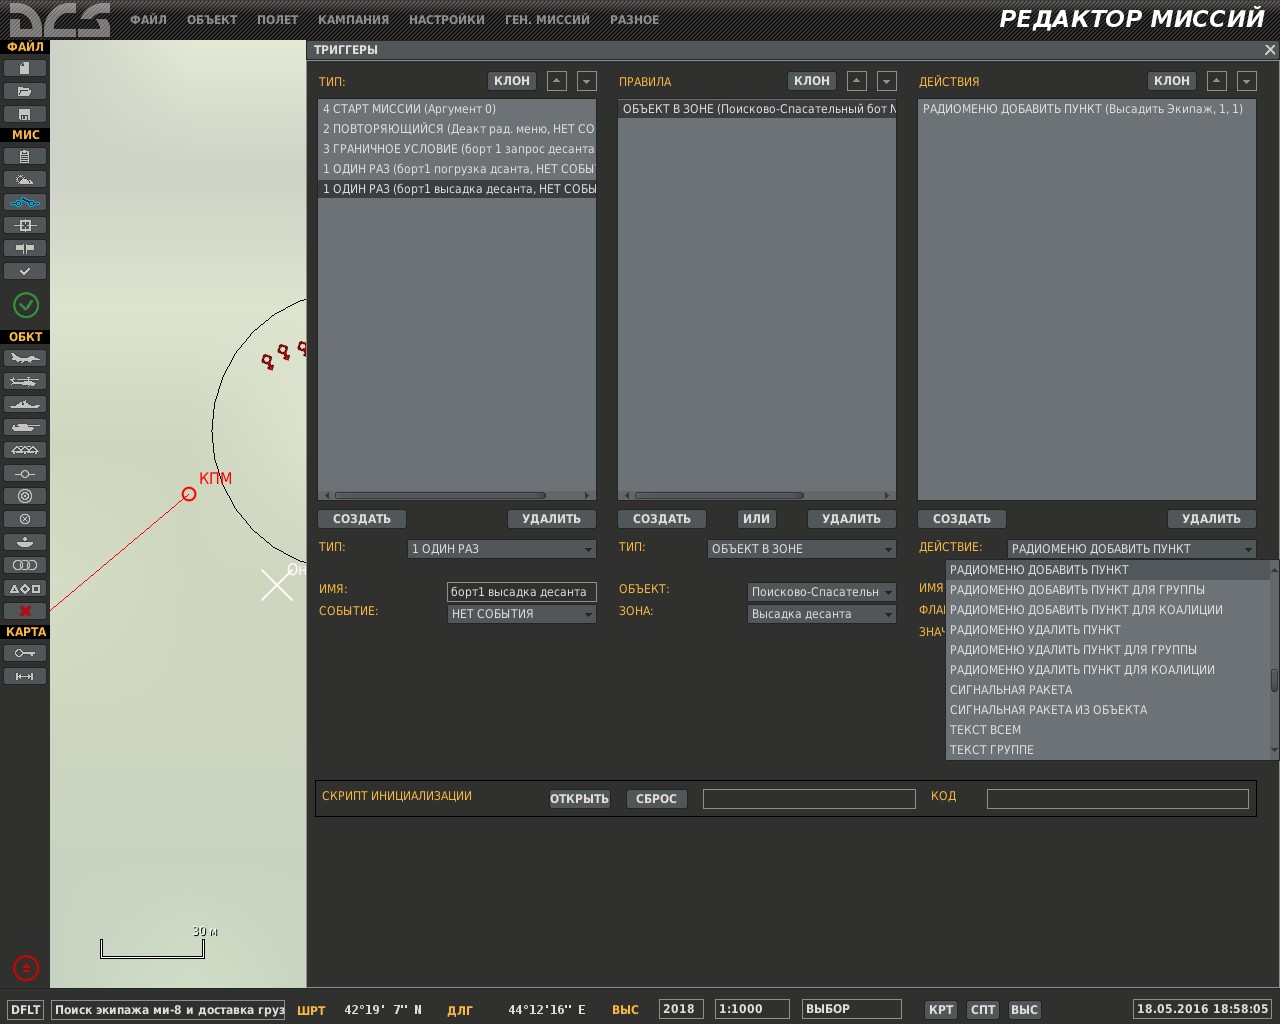
Task: Move action down in ДЕЙСТВИЯ list
Action: pos(1246,81)
